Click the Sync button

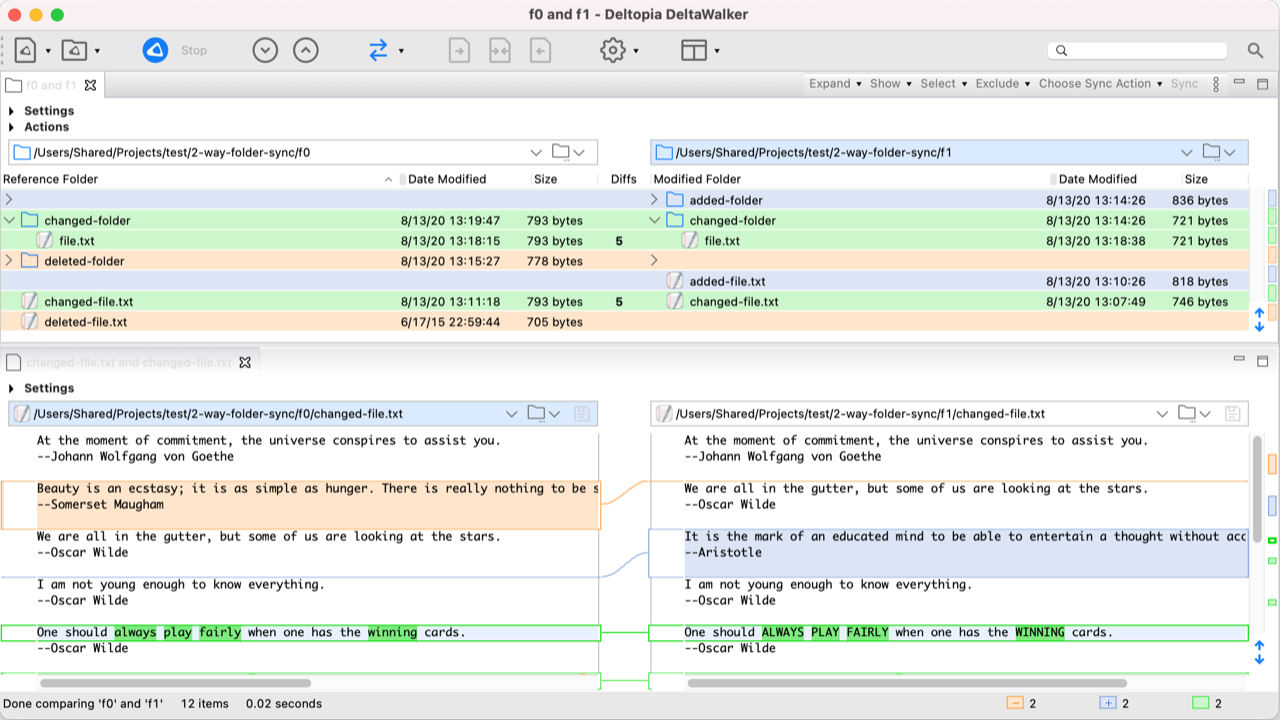[x=1184, y=84]
